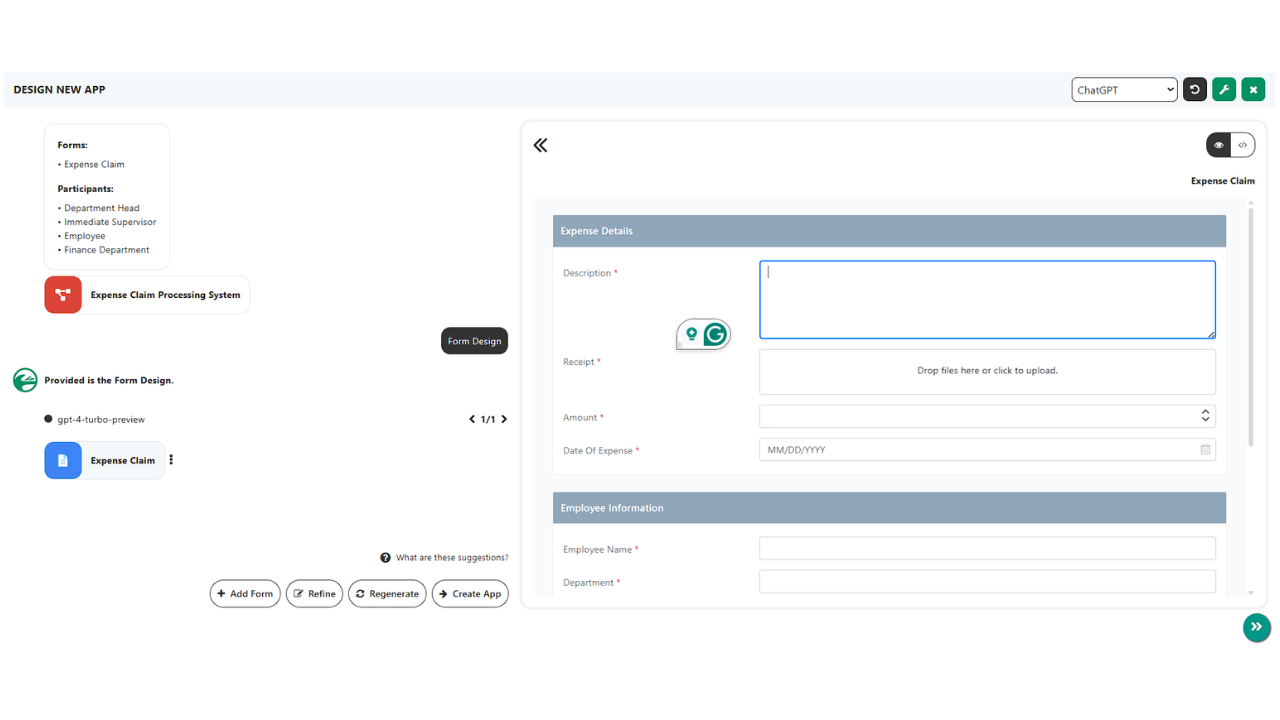Click the green X close designer button
This screenshot has height=720, width=1280.
tap(1253, 90)
